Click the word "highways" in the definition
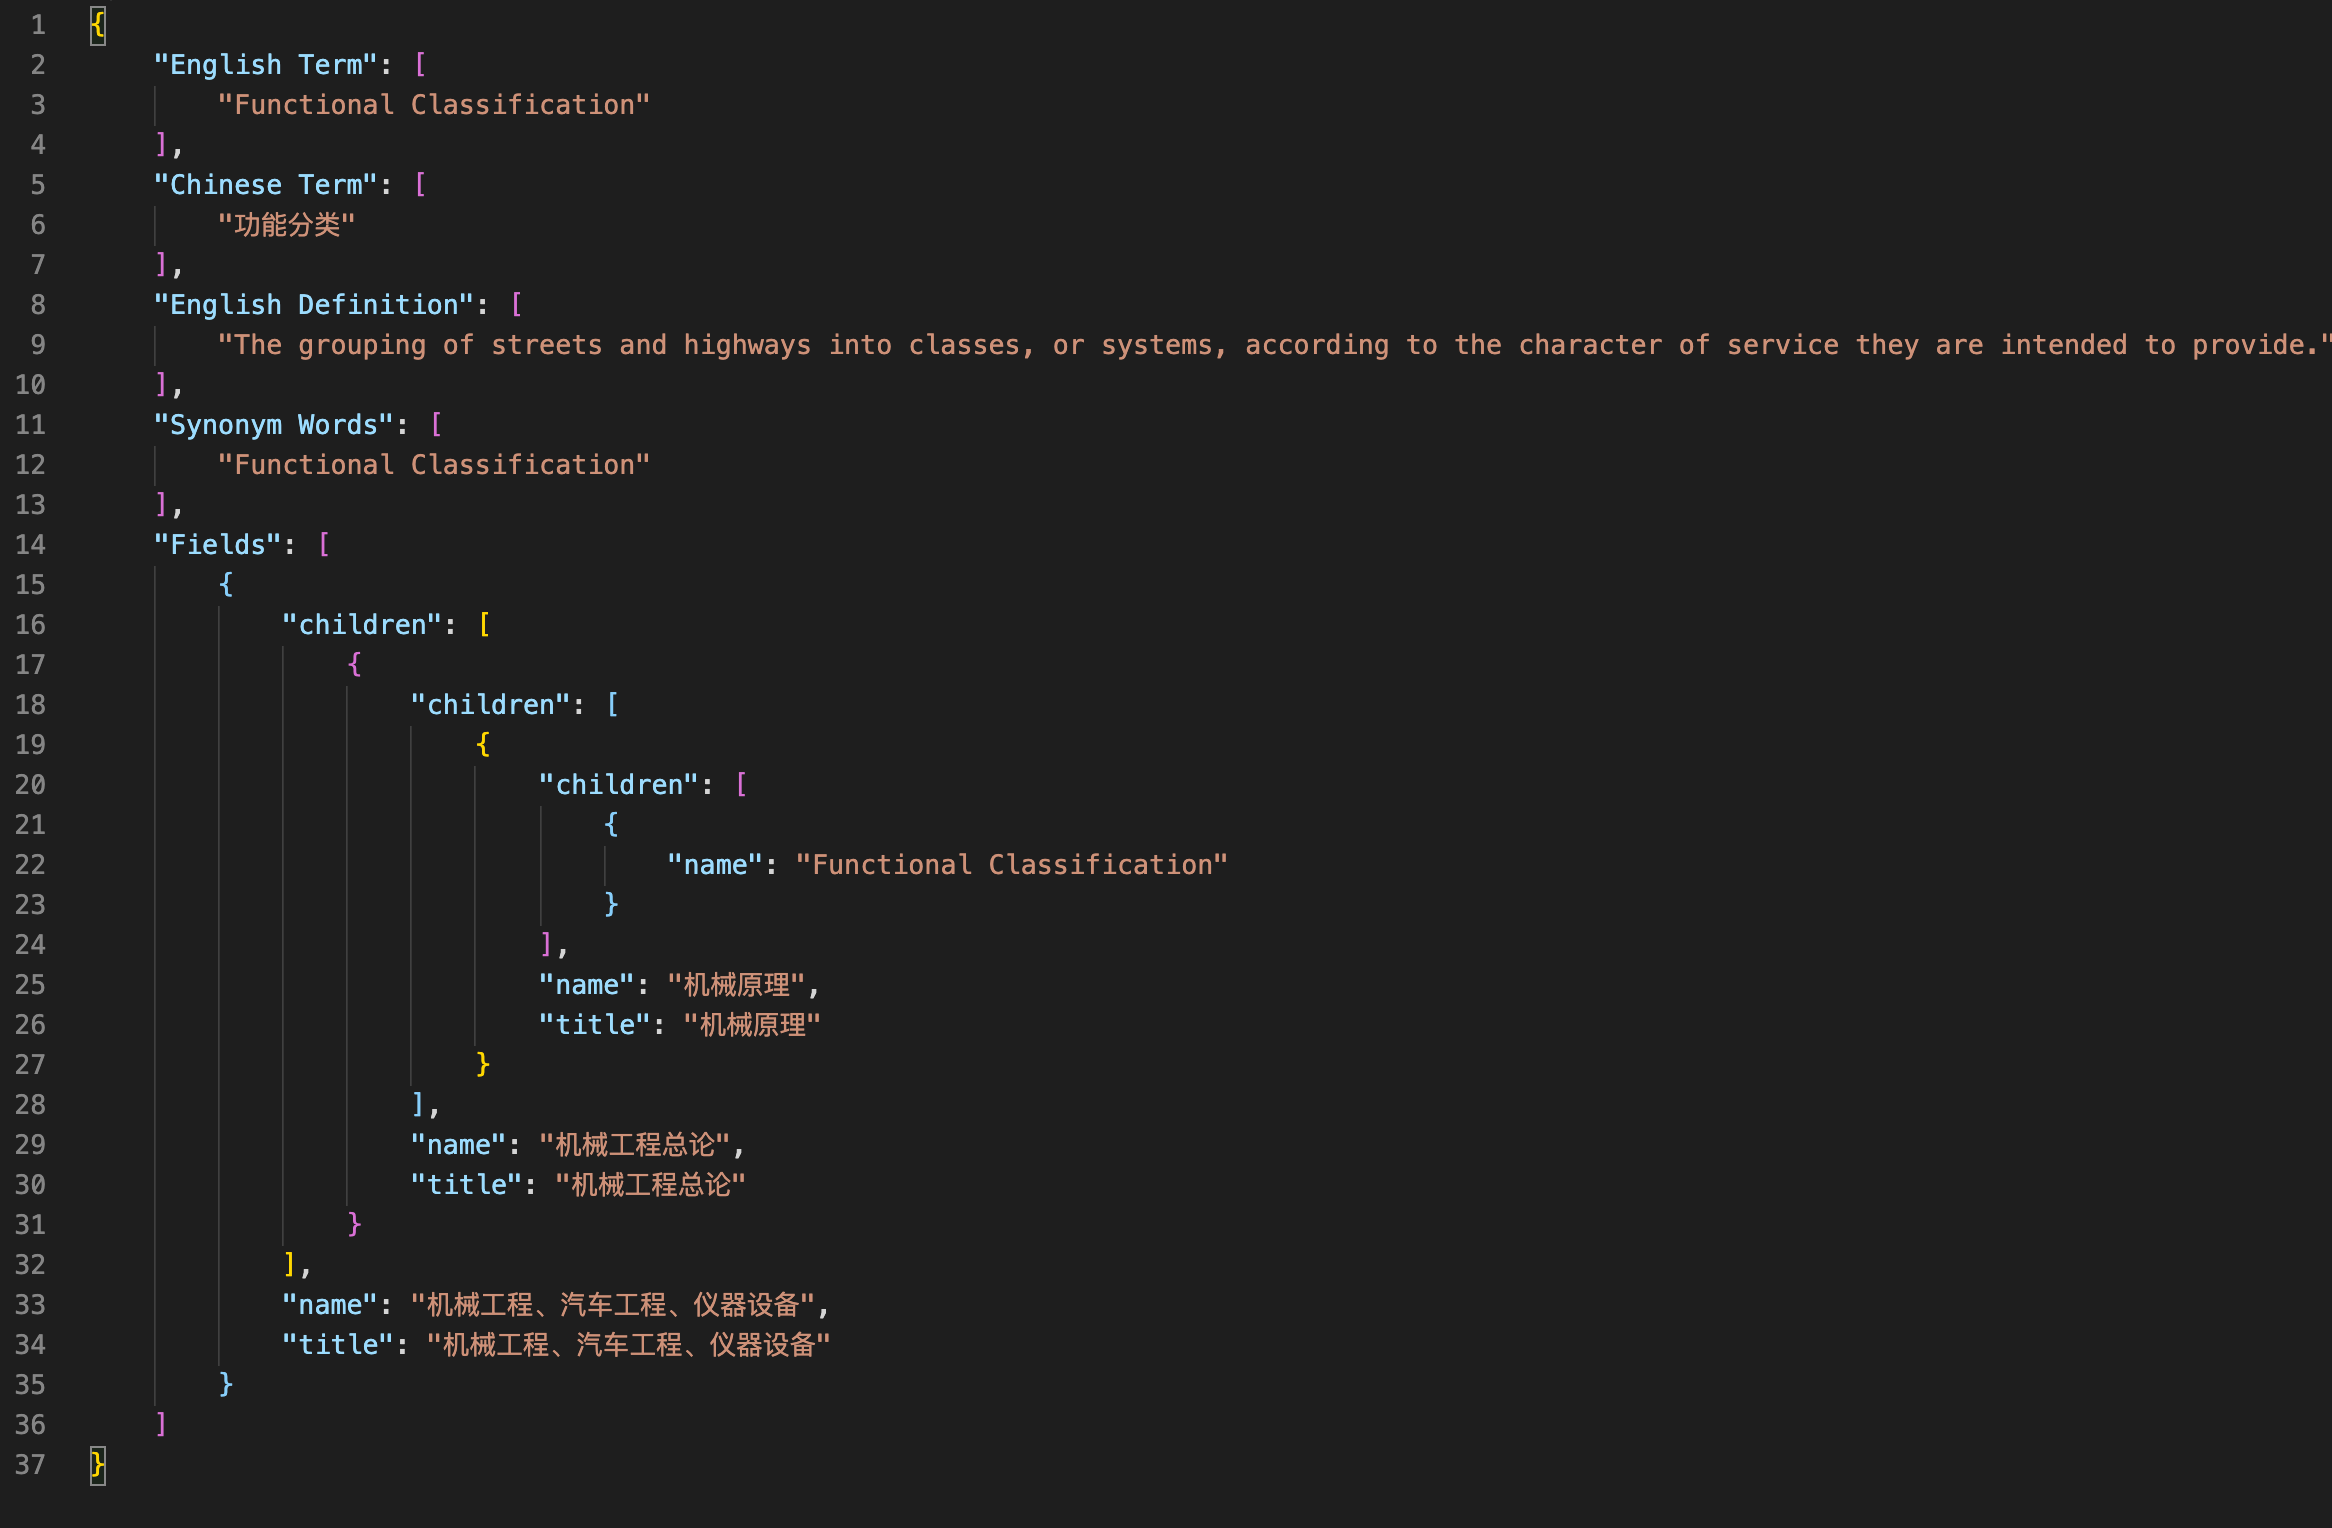2332x1528 pixels. tap(747, 345)
